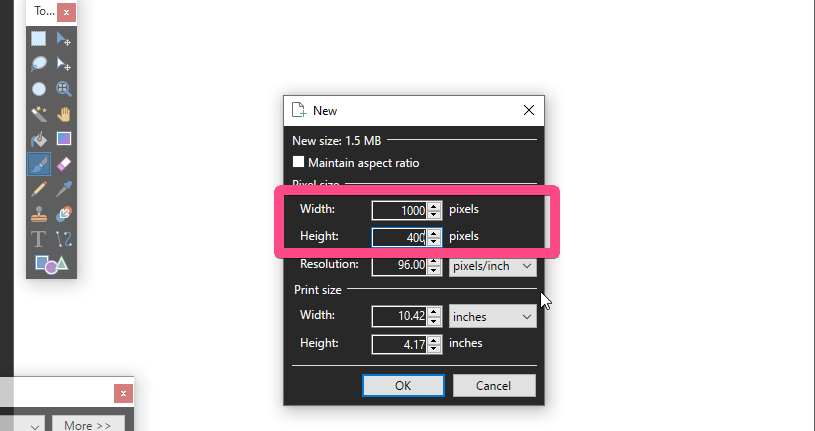Pick the Magic Wand tool
Image resolution: width=815 pixels, height=431 pixels.
point(38,114)
